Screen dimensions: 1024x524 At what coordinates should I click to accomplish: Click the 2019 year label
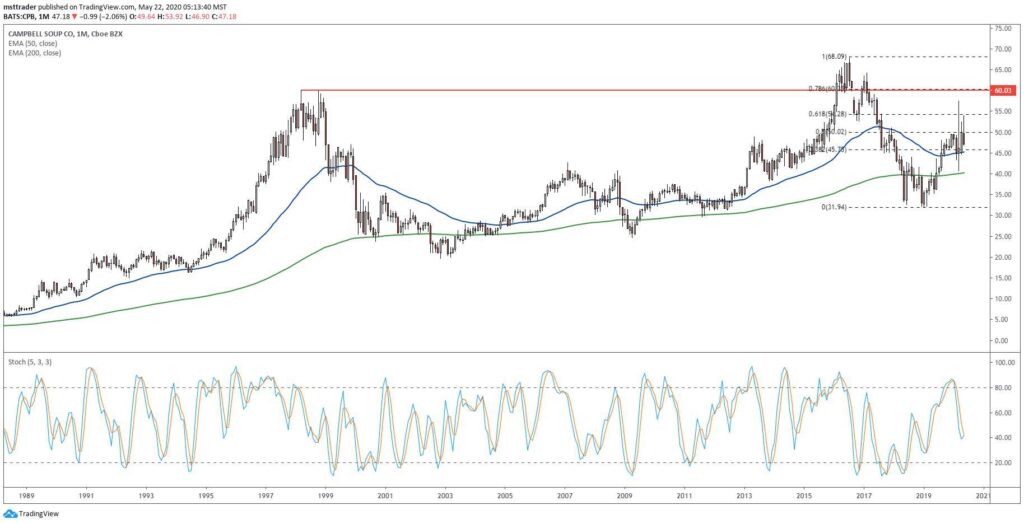pyautogui.click(x=923, y=497)
